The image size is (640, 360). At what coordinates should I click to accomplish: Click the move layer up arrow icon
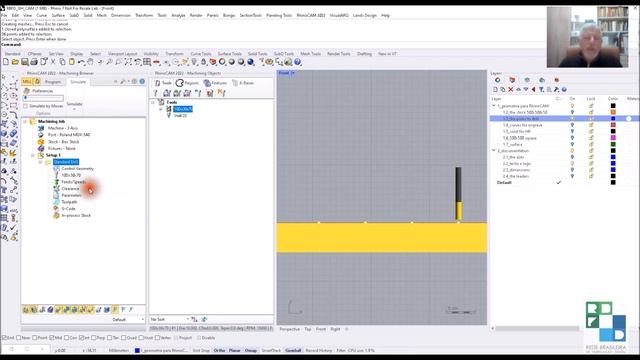[x=518, y=89]
